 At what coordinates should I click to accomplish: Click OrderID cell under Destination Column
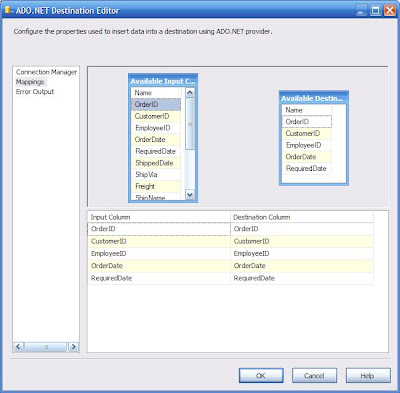click(x=302, y=229)
